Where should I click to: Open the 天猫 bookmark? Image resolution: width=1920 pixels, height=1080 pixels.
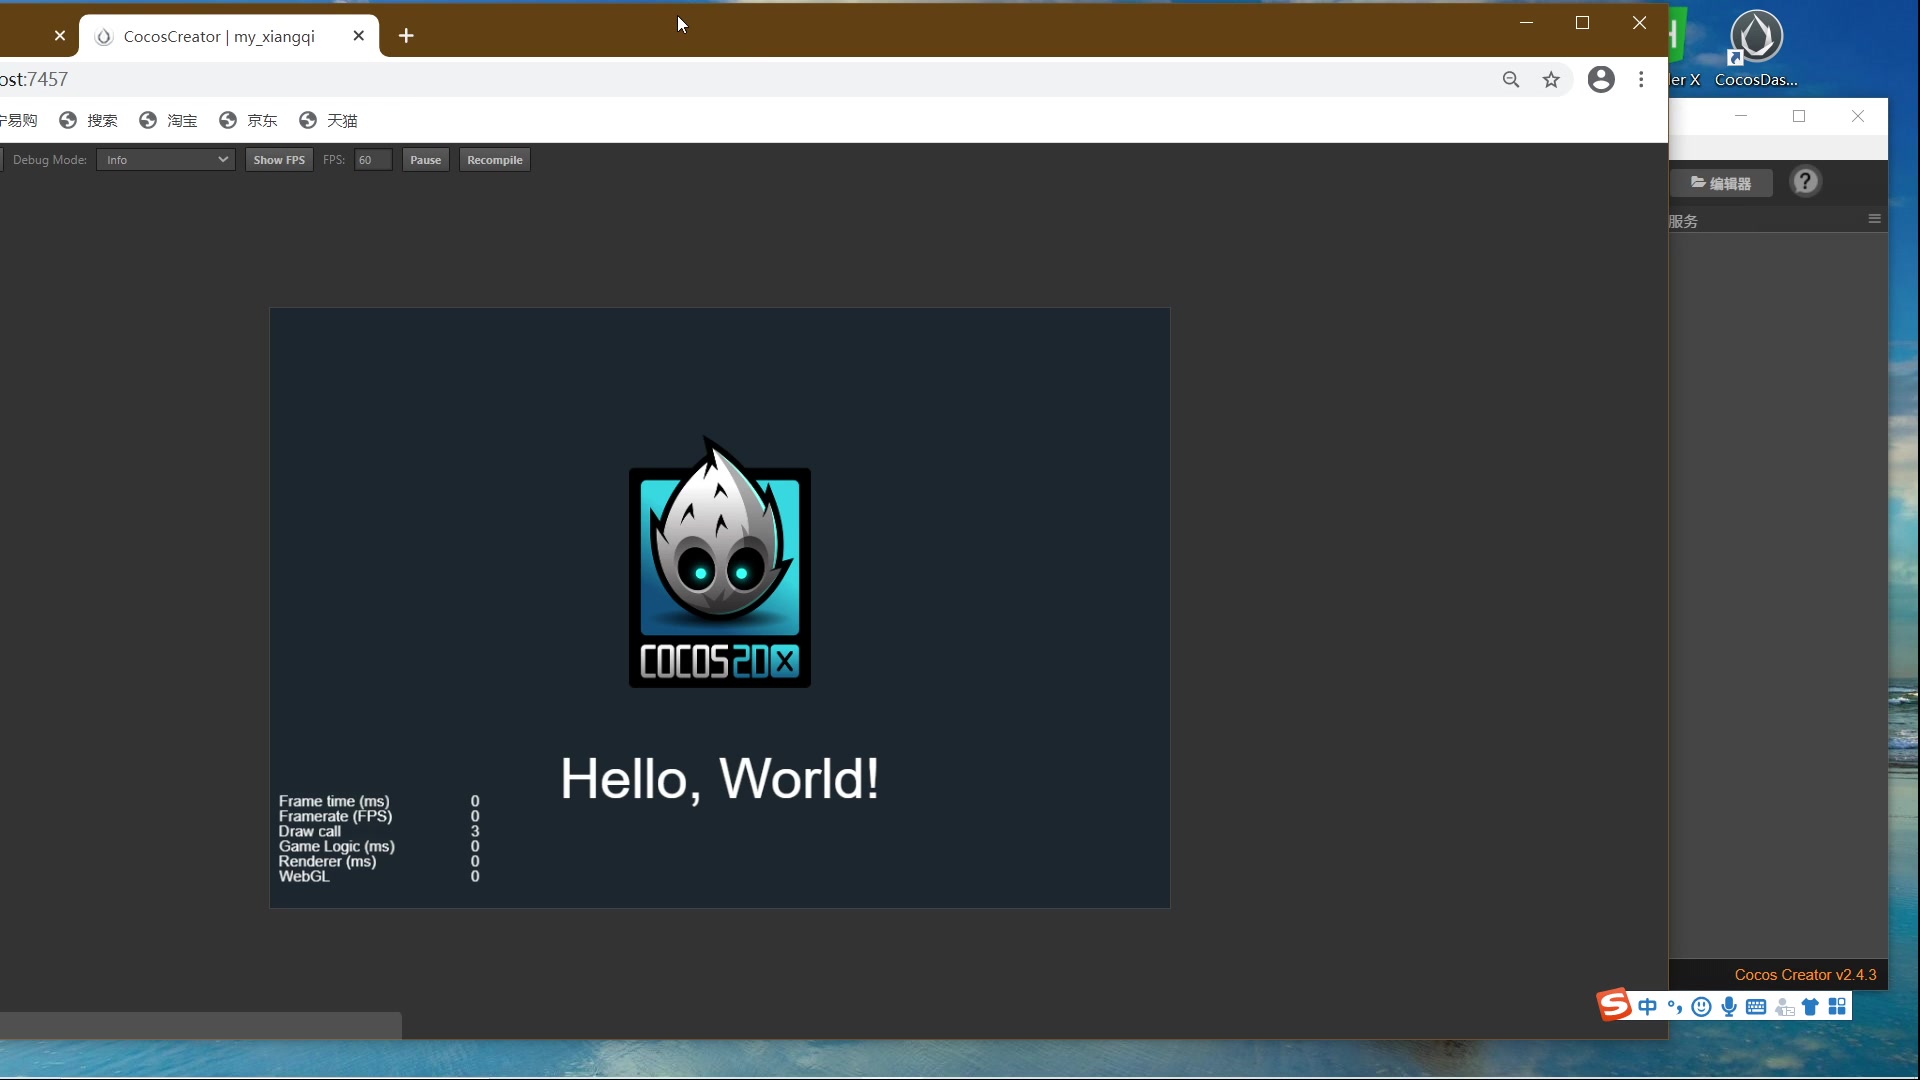pyautogui.click(x=329, y=120)
